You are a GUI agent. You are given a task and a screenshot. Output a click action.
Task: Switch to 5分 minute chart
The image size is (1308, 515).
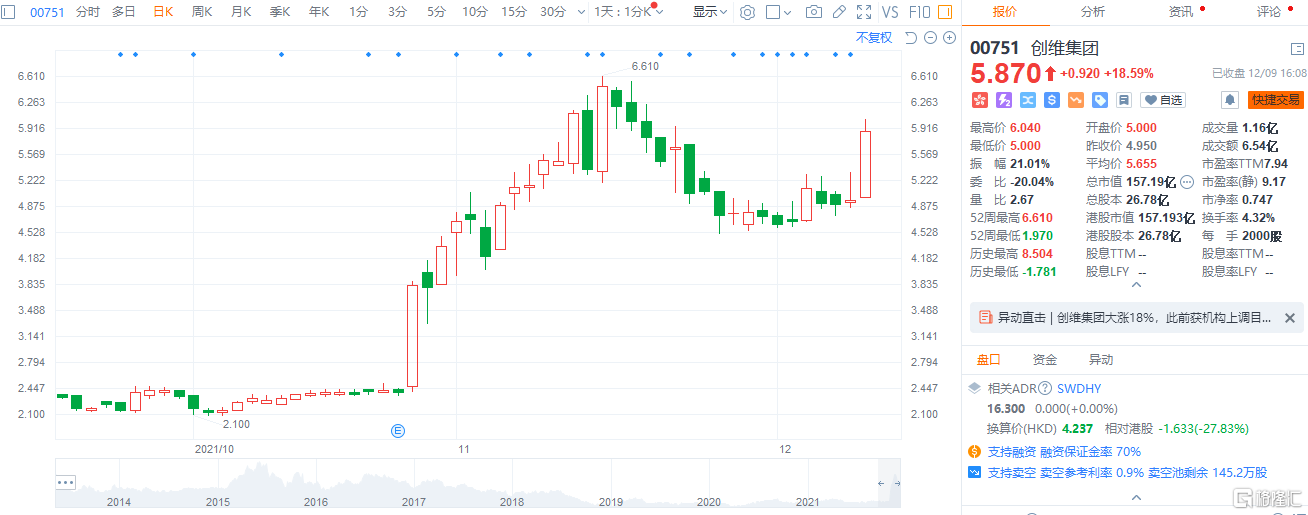[436, 12]
